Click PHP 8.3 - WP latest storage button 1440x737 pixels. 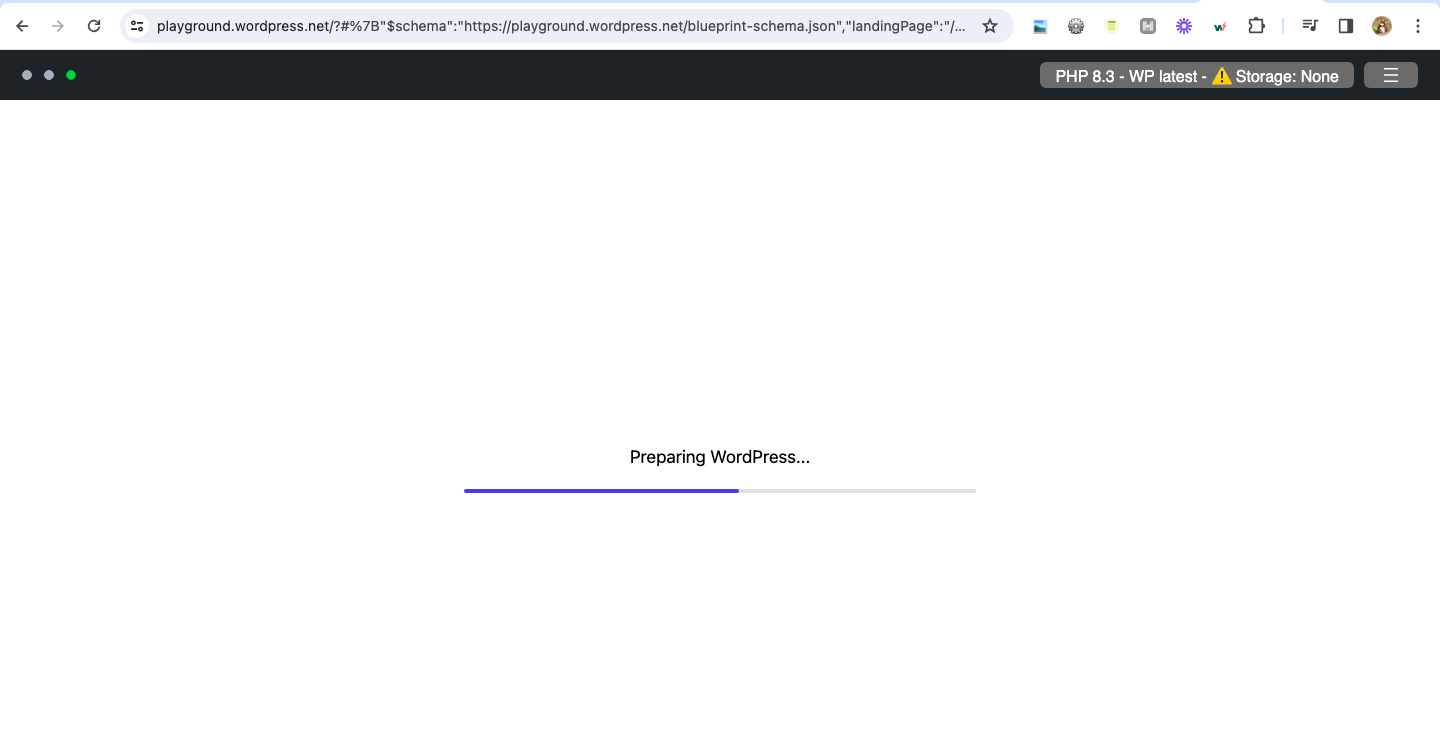click(1197, 75)
